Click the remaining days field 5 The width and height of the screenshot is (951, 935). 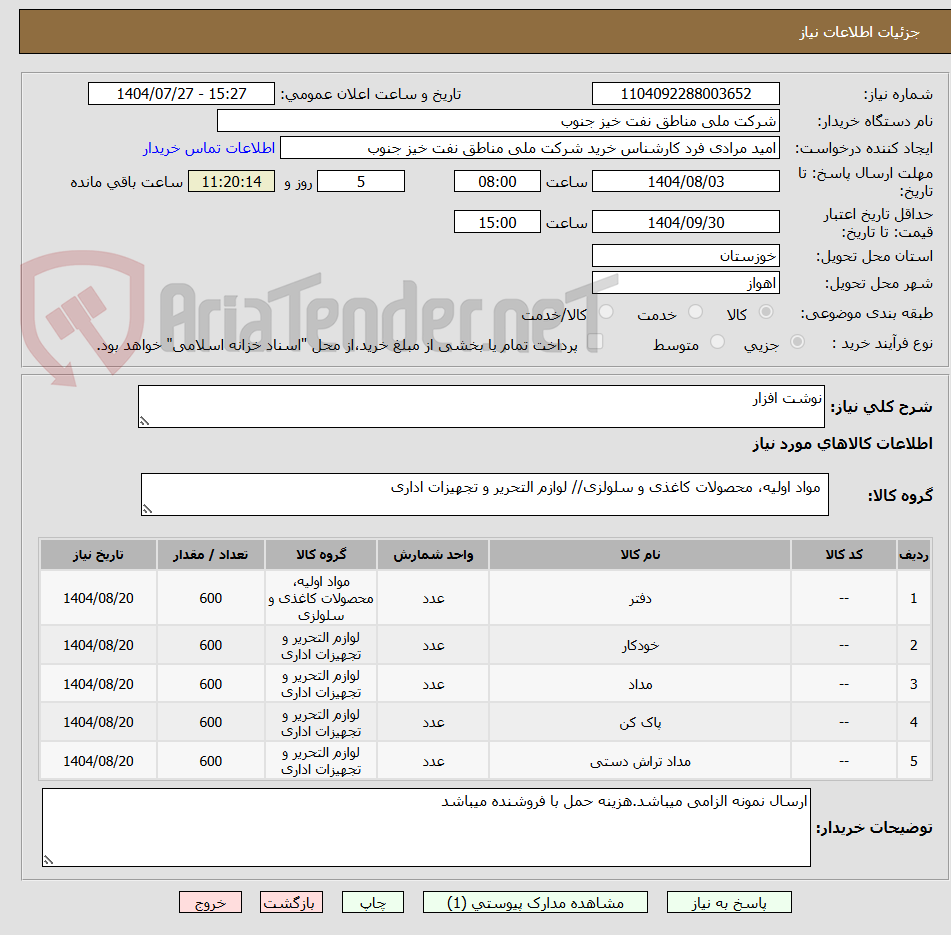tap(361, 181)
